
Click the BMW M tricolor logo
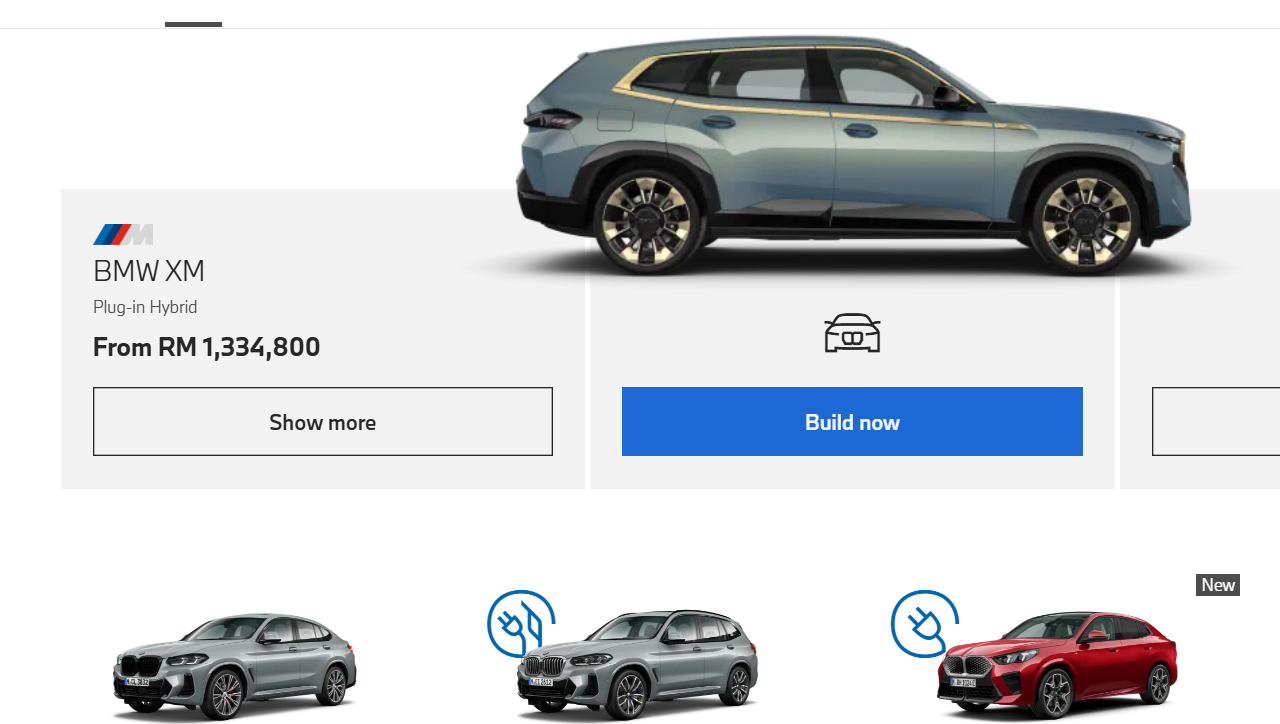pyautogui.click(x=123, y=235)
